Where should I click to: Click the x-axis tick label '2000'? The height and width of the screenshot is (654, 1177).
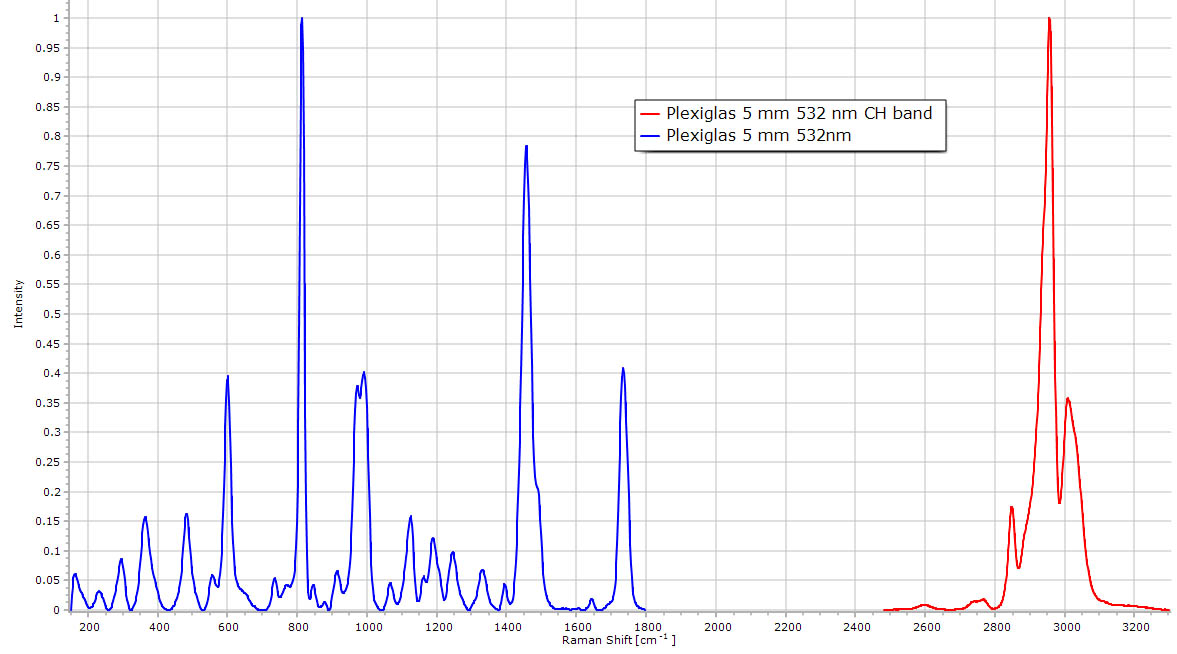coord(718,627)
